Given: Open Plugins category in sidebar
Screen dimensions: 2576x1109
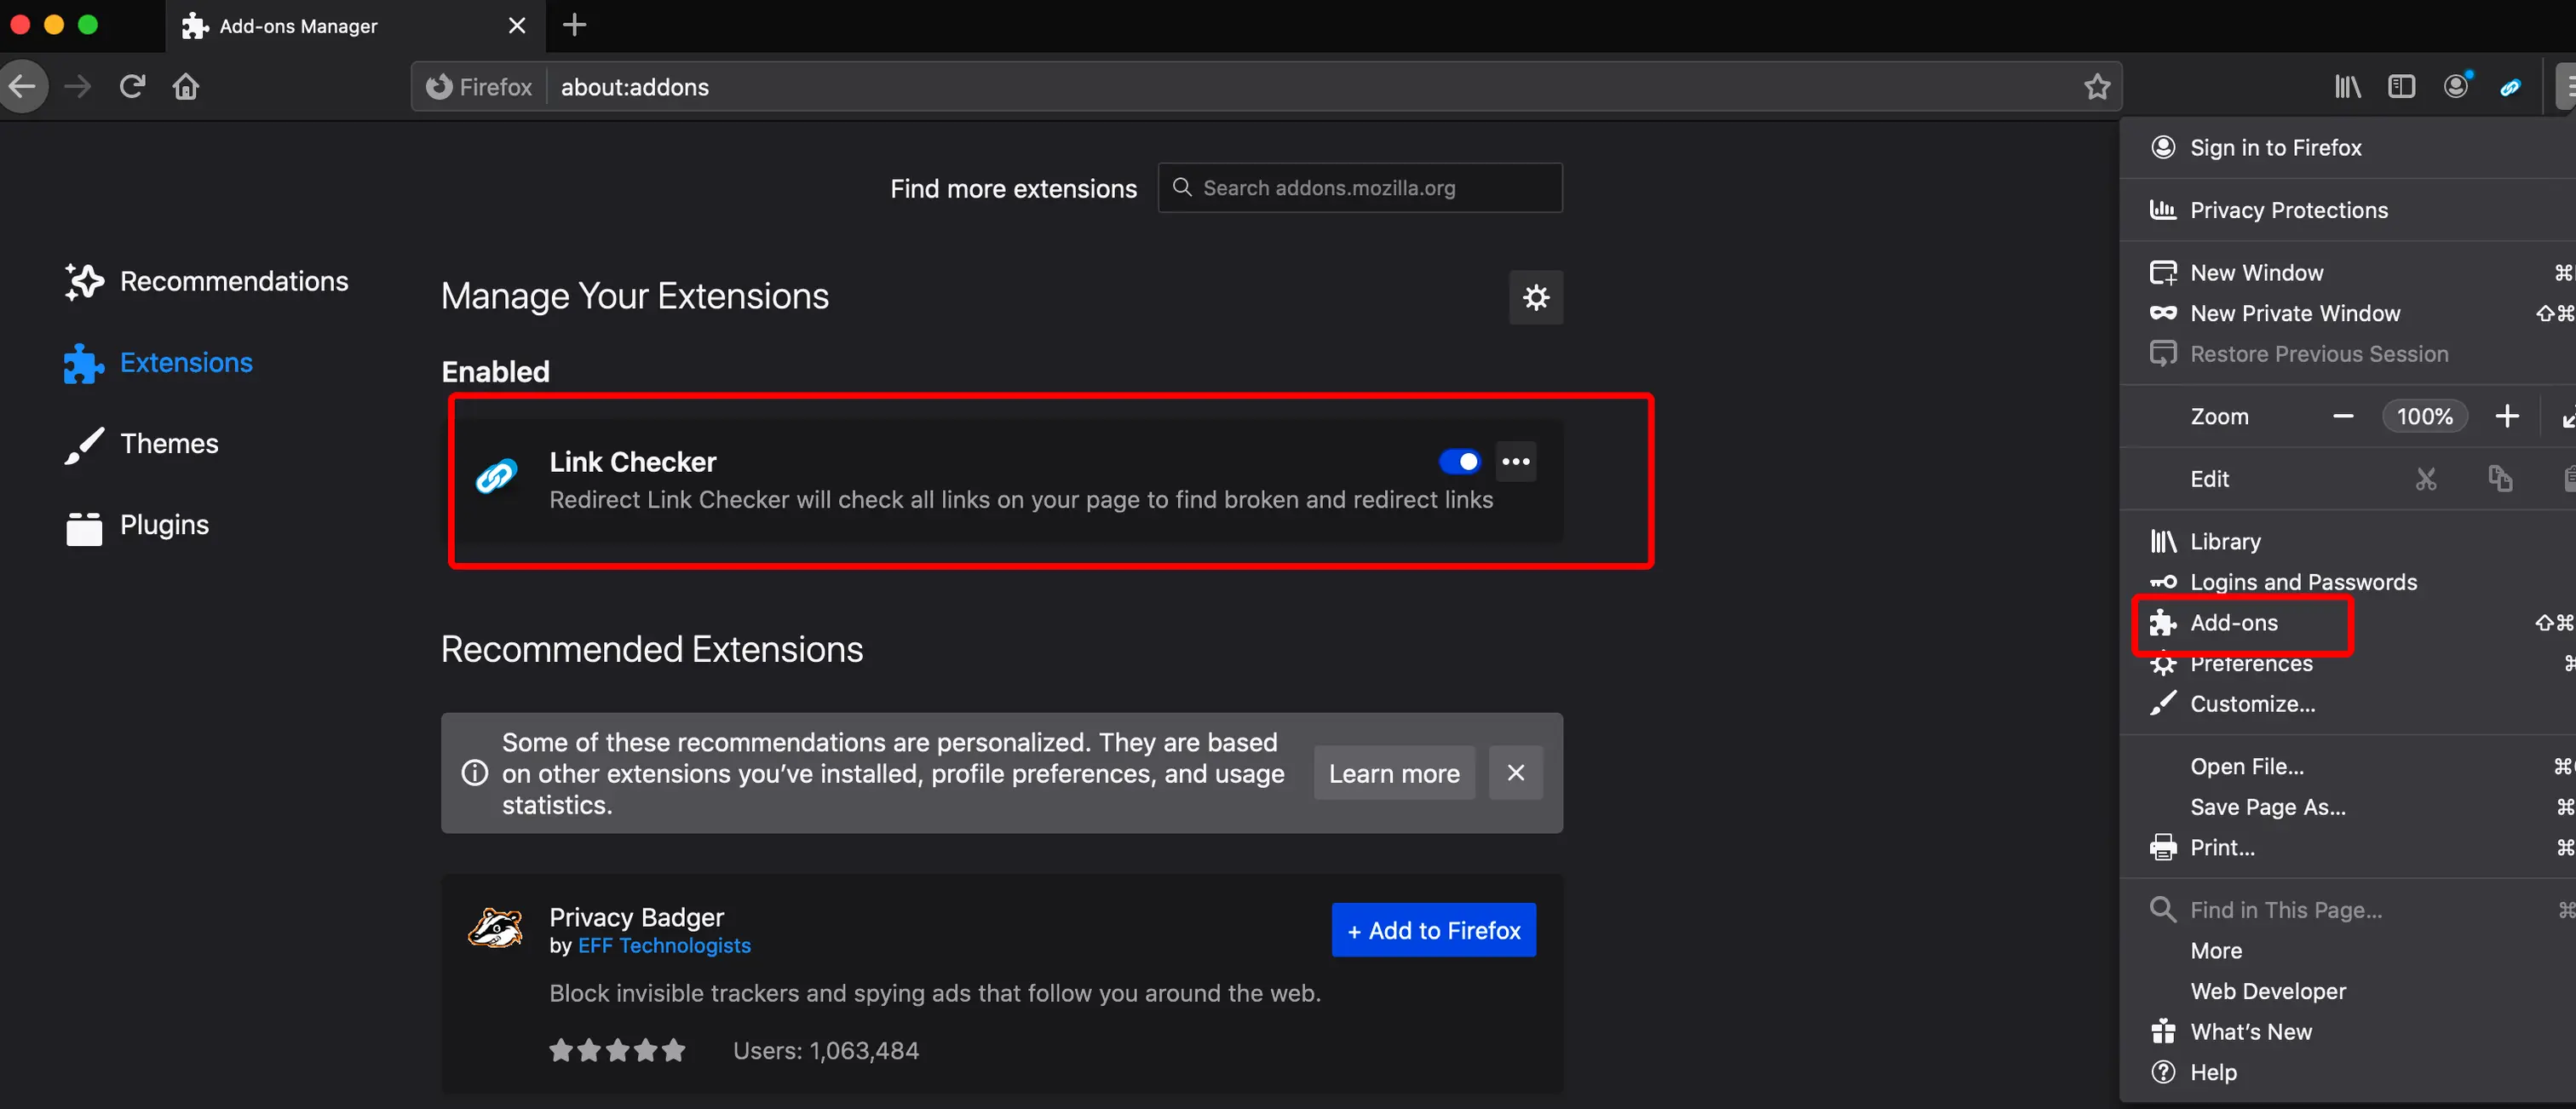Looking at the screenshot, I should [x=164, y=525].
